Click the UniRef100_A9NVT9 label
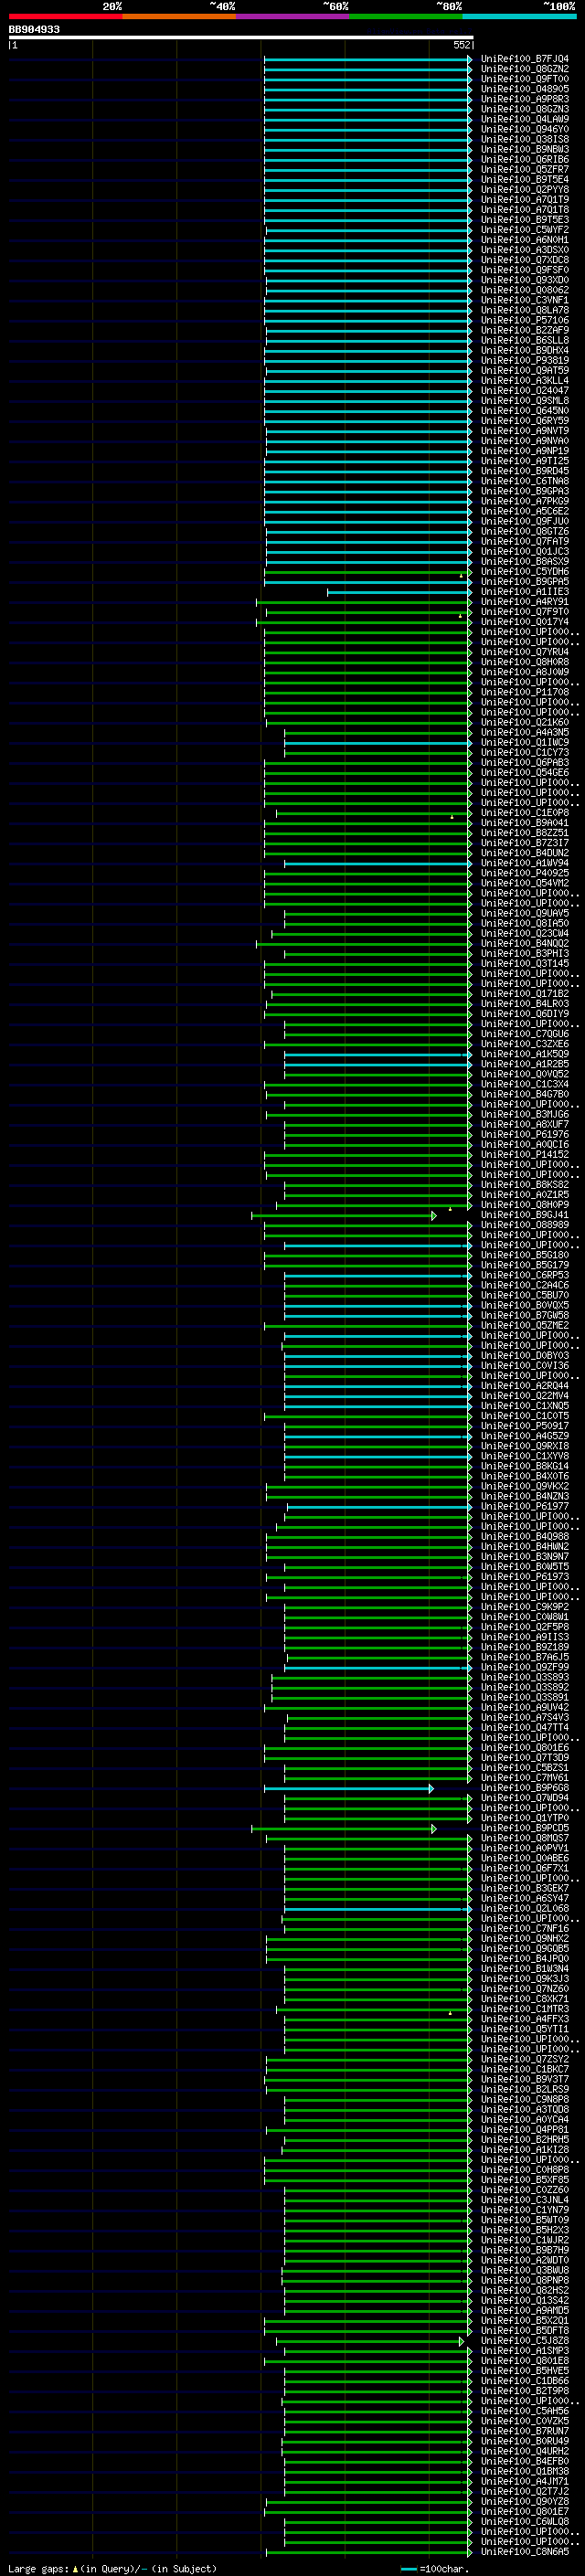Image resolution: width=585 pixels, height=2576 pixels. [525, 431]
